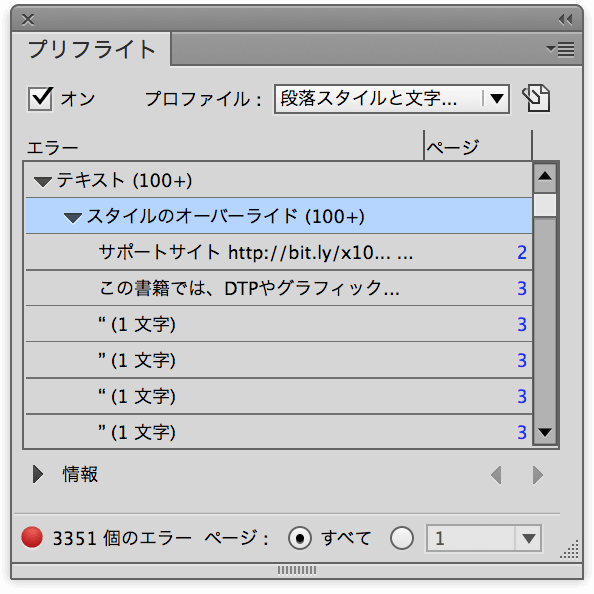Select the プリフライト panel tab
The width and height of the screenshot is (594, 594).
click(x=91, y=49)
